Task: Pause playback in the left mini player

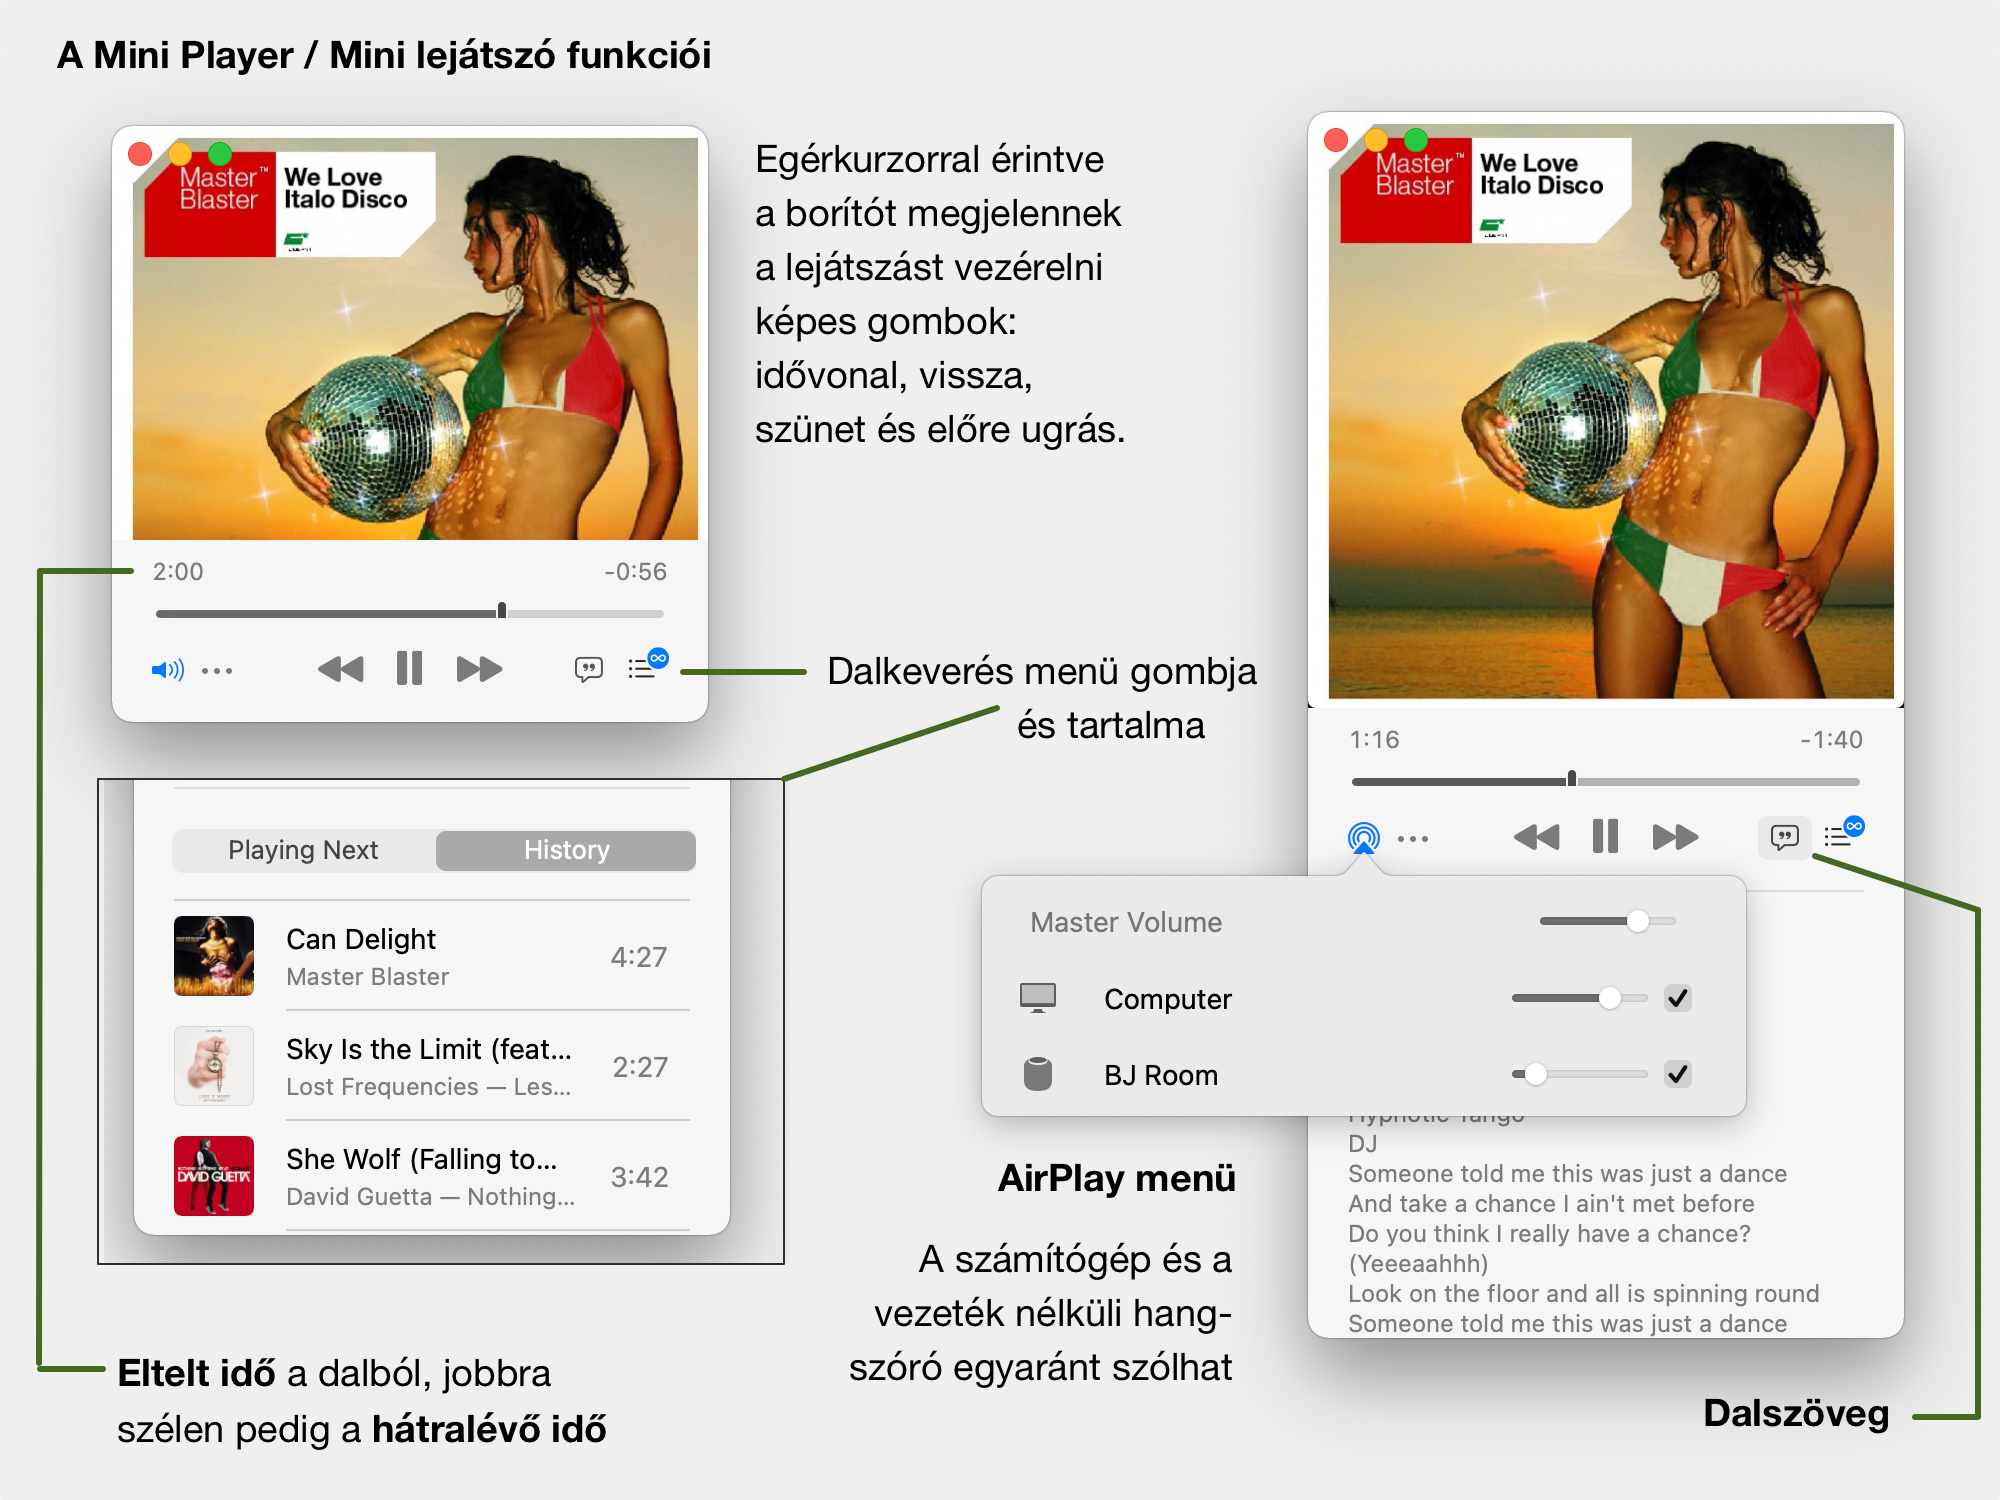Action: tap(409, 668)
